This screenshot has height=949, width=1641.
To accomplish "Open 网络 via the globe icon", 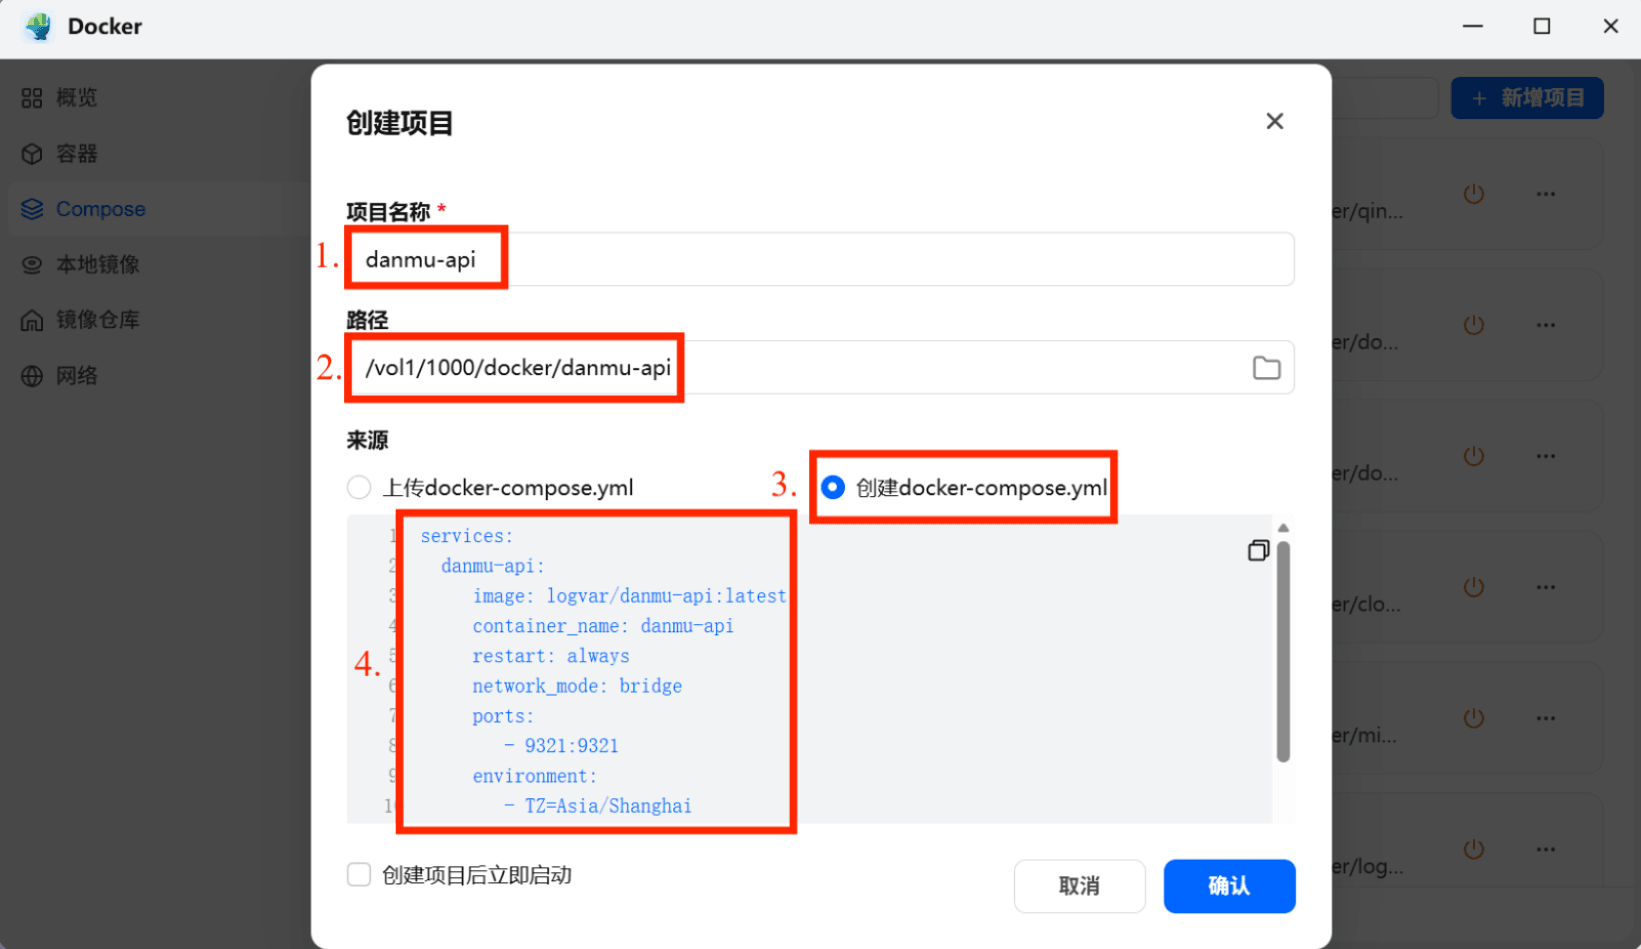I will [x=31, y=375].
